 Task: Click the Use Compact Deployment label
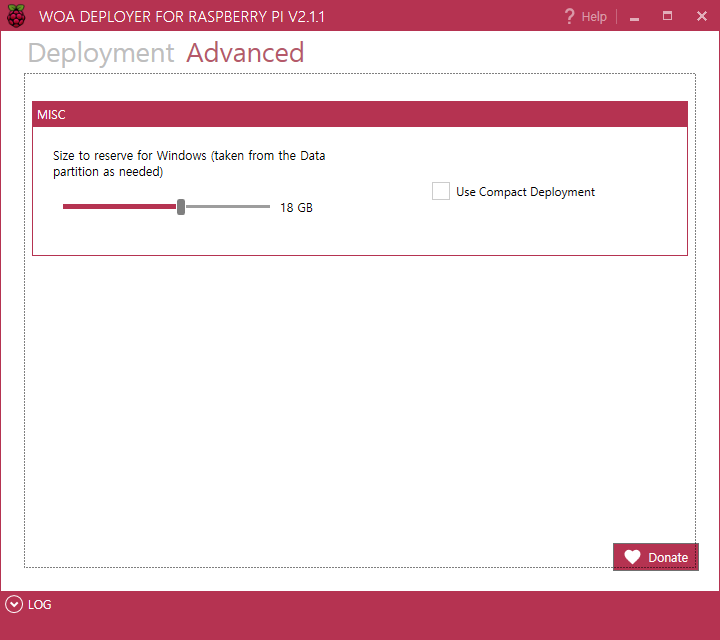[x=525, y=192]
